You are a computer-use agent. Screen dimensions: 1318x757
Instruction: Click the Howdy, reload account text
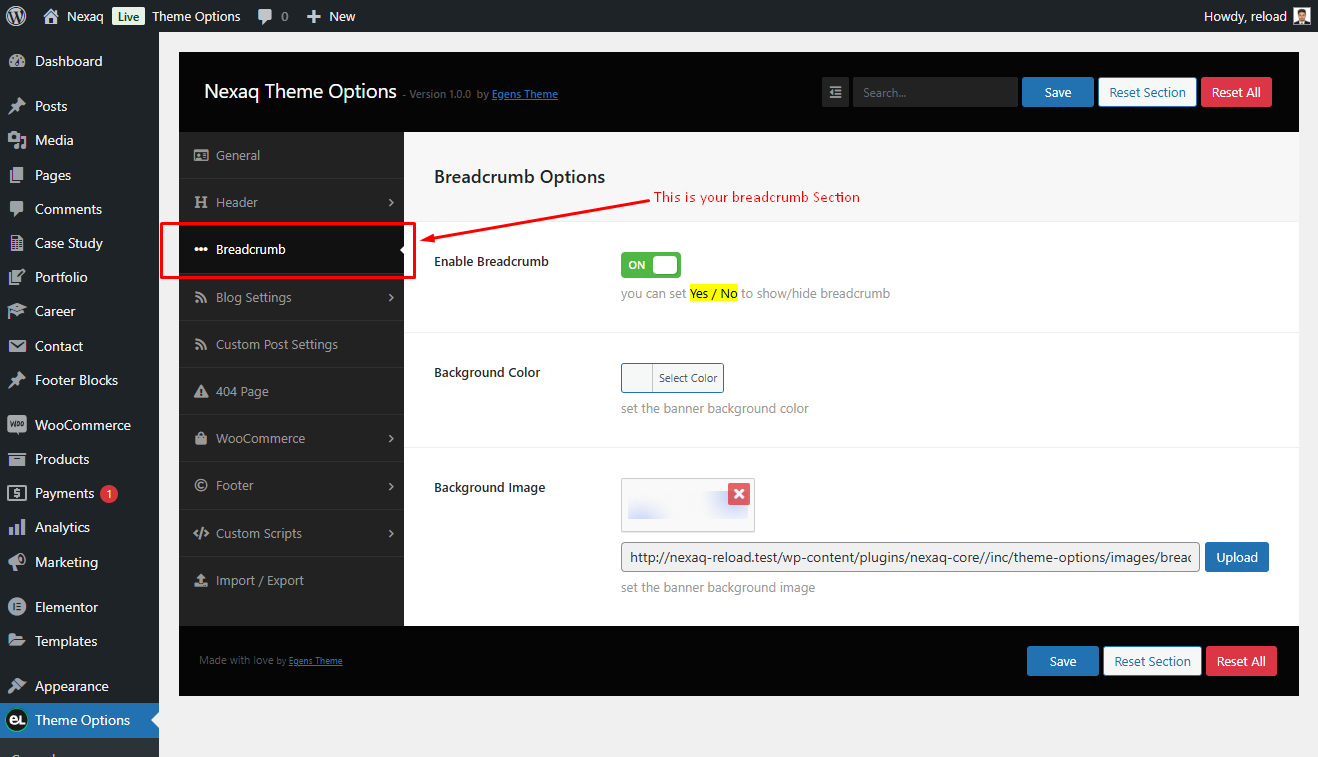click(1245, 16)
